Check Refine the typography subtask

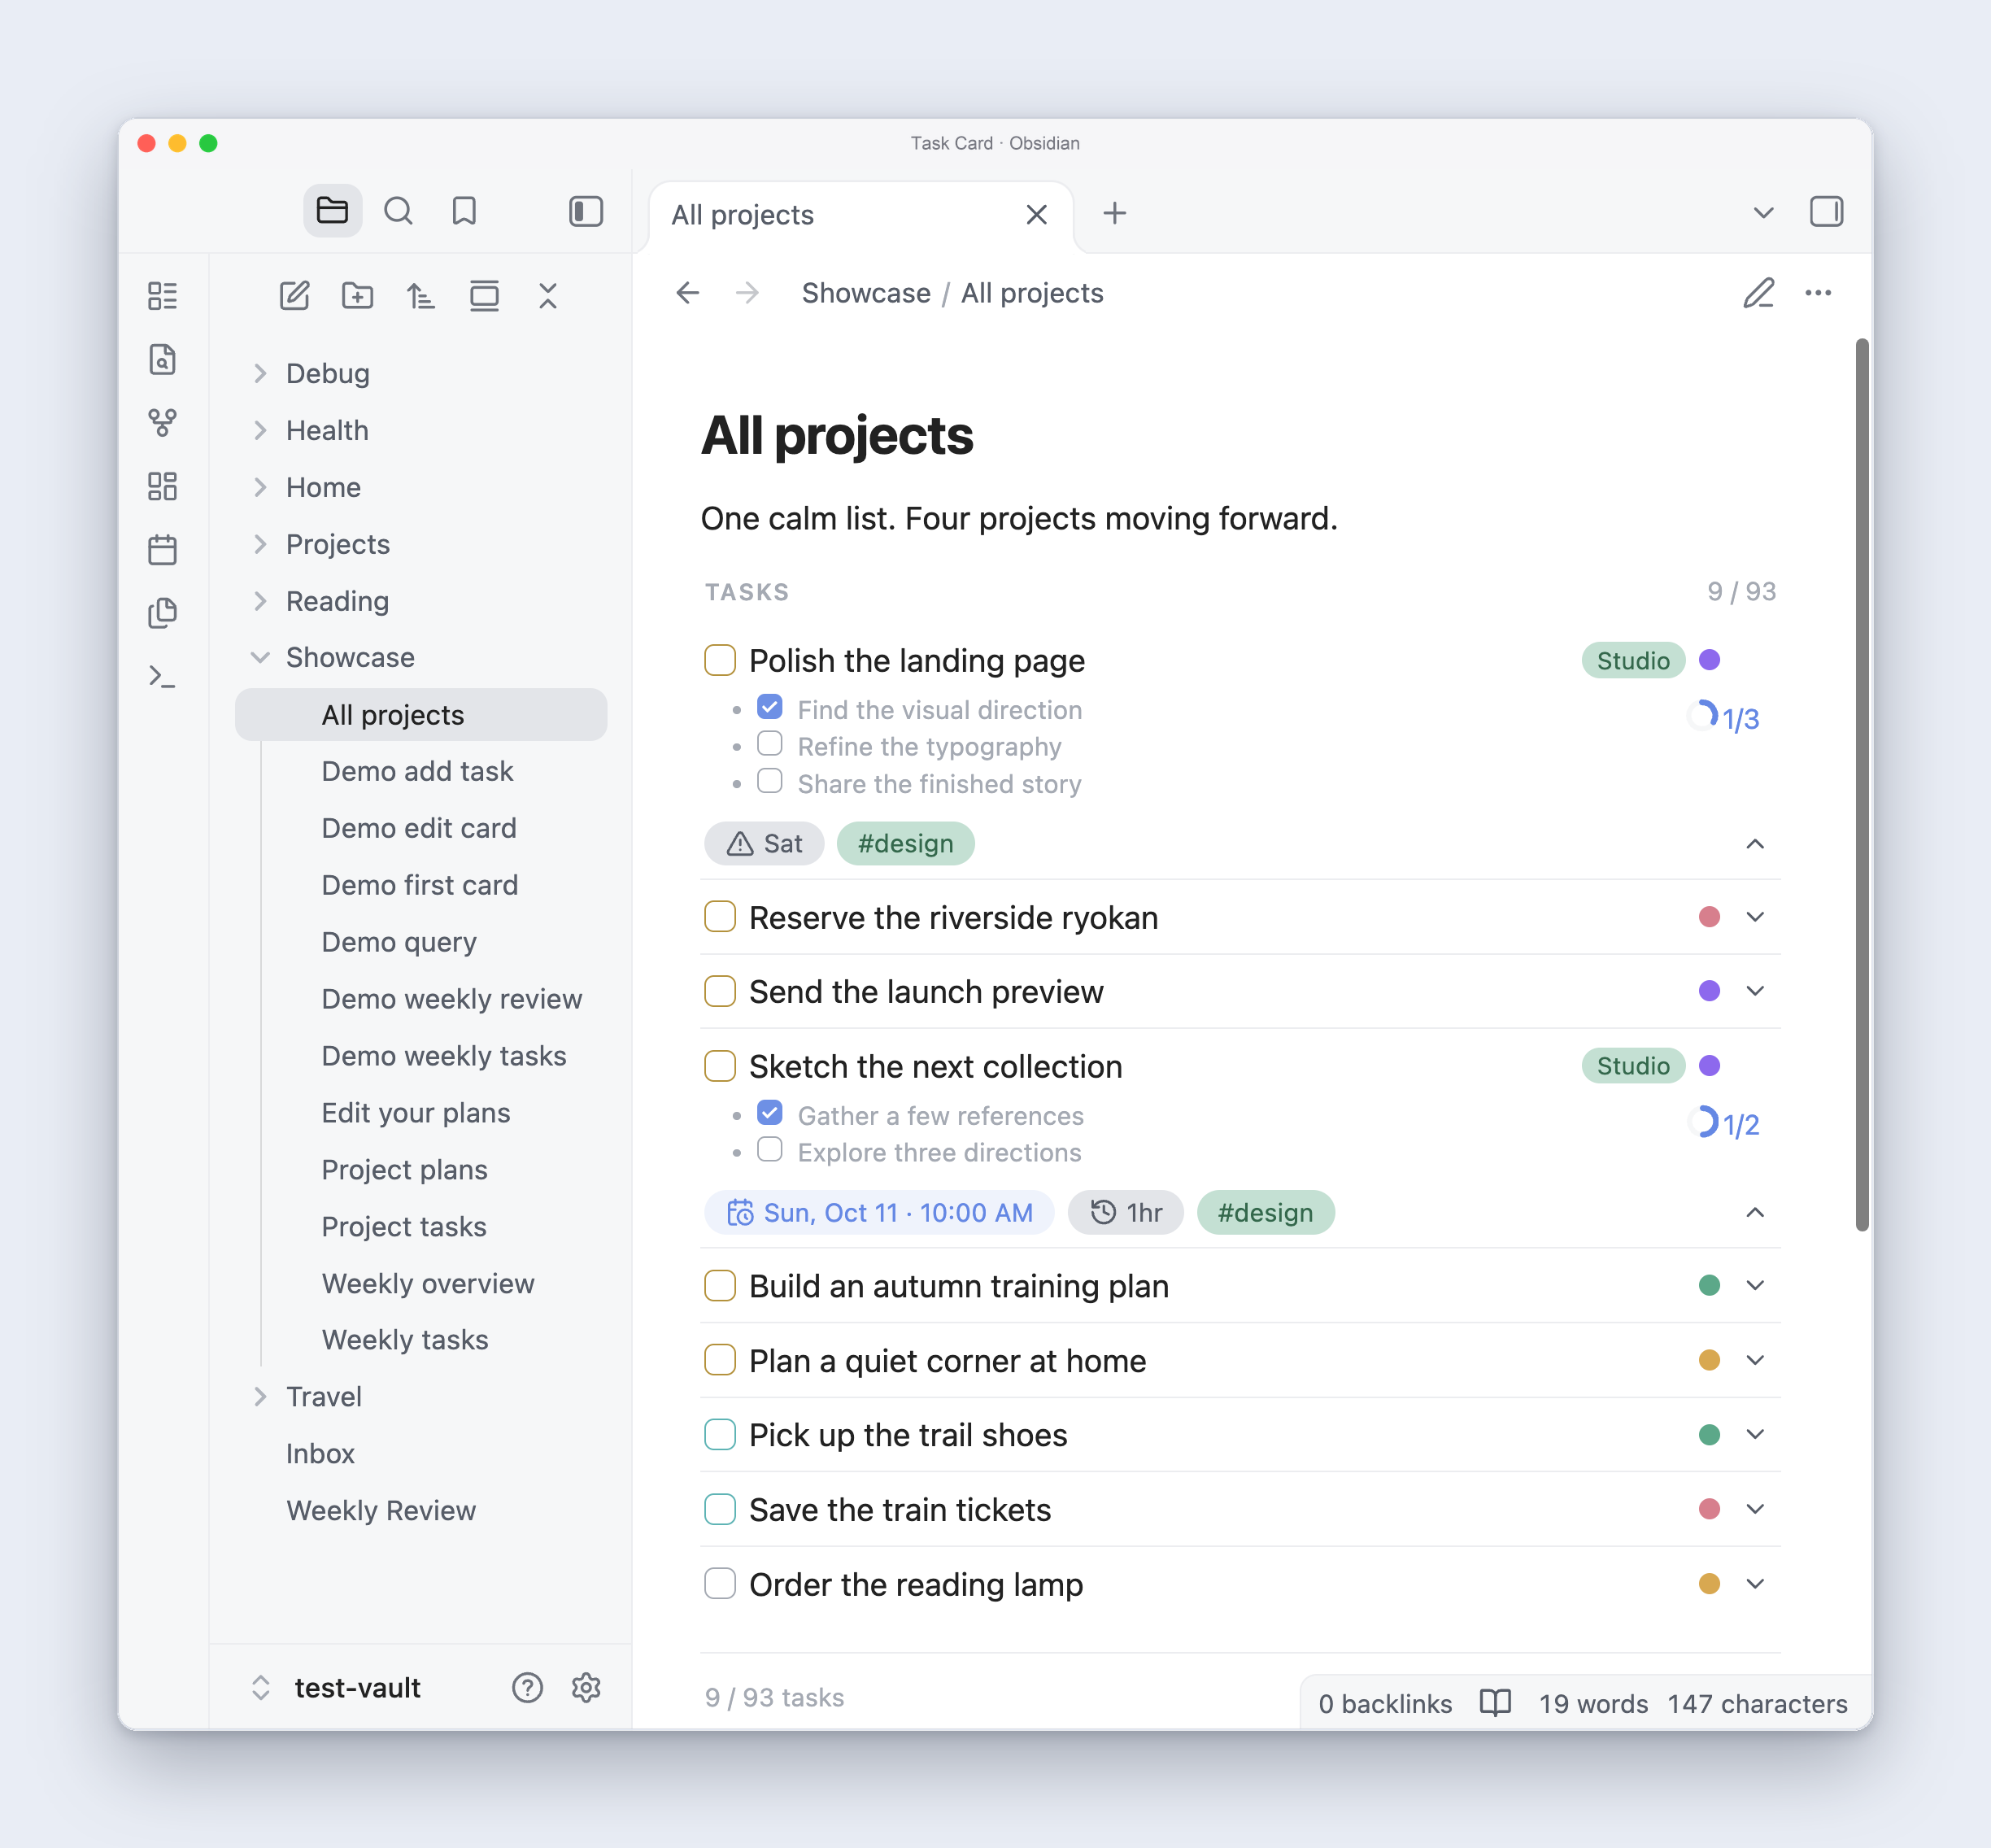pos(770,744)
